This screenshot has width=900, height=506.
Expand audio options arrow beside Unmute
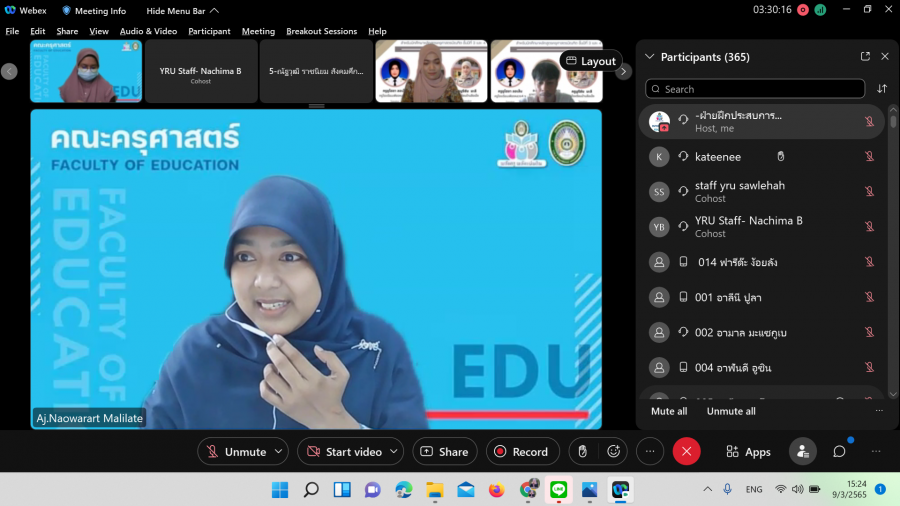[x=279, y=452]
